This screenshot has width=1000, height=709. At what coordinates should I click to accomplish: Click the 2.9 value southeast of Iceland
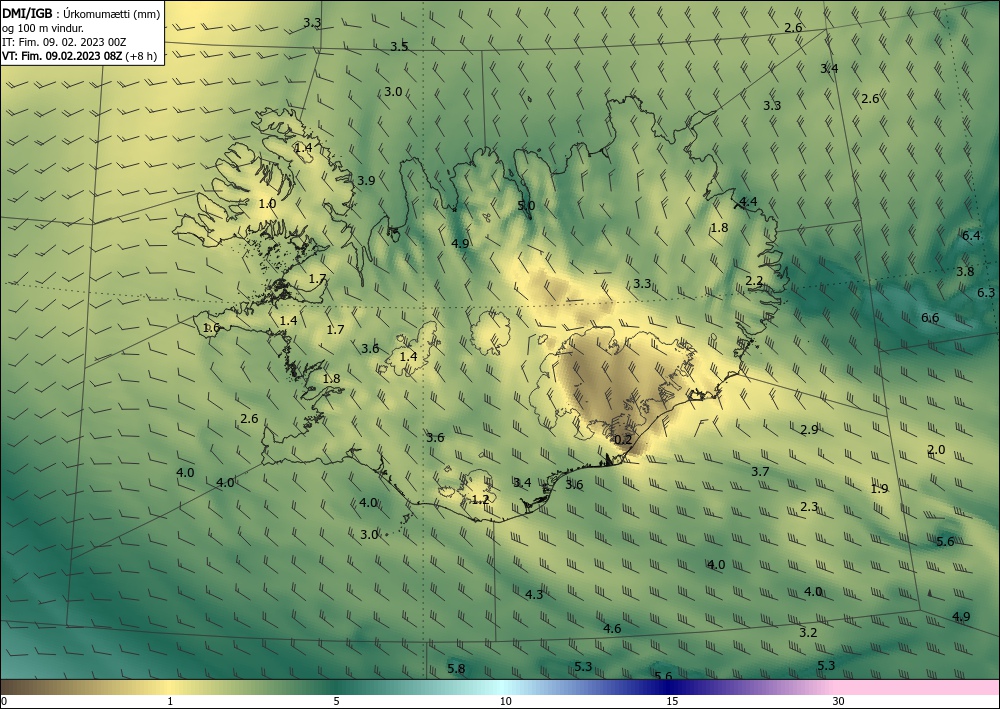tap(809, 430)
